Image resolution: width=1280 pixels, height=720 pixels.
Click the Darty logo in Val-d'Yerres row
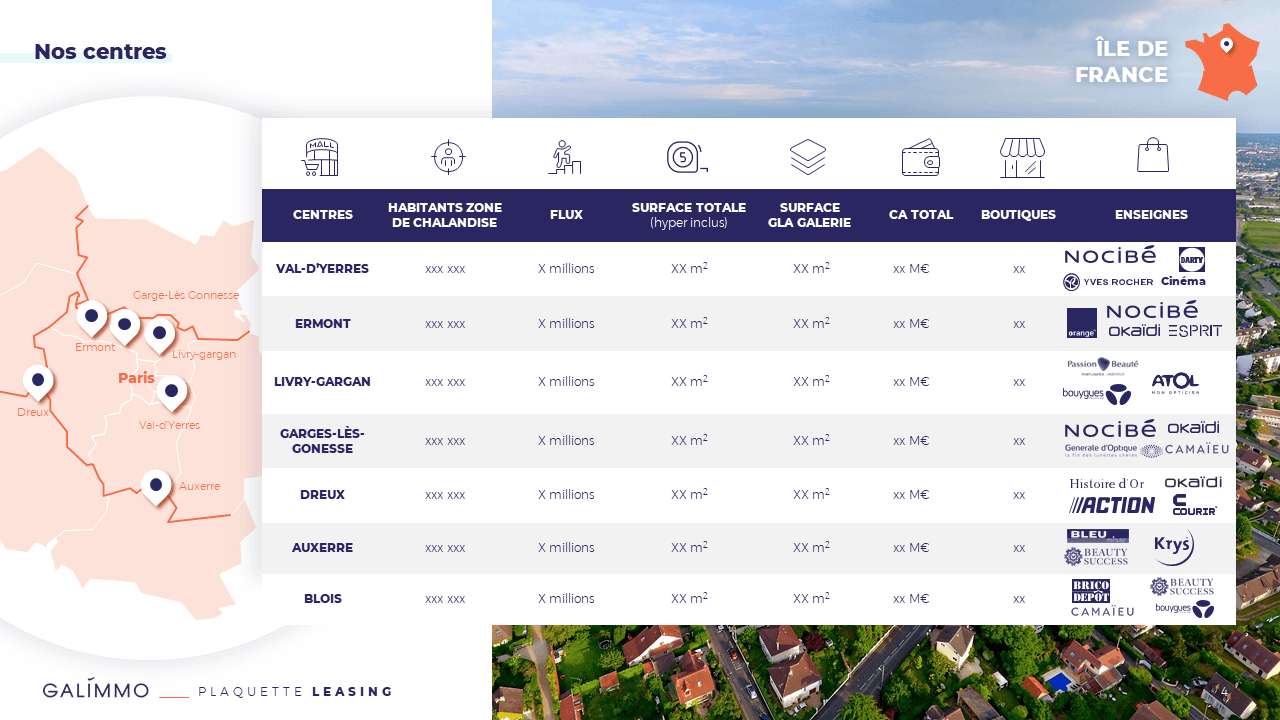point(1192,259)
